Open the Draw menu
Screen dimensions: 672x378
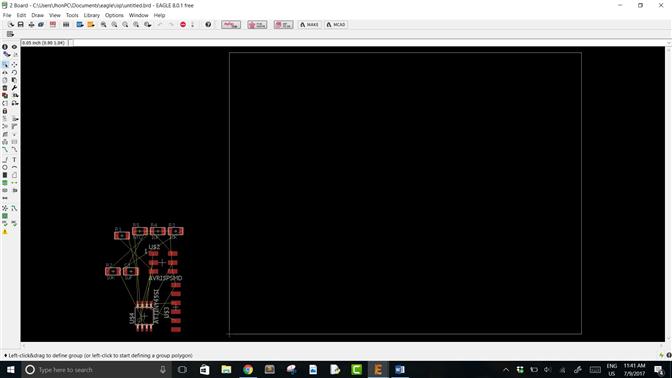[37, 15]
